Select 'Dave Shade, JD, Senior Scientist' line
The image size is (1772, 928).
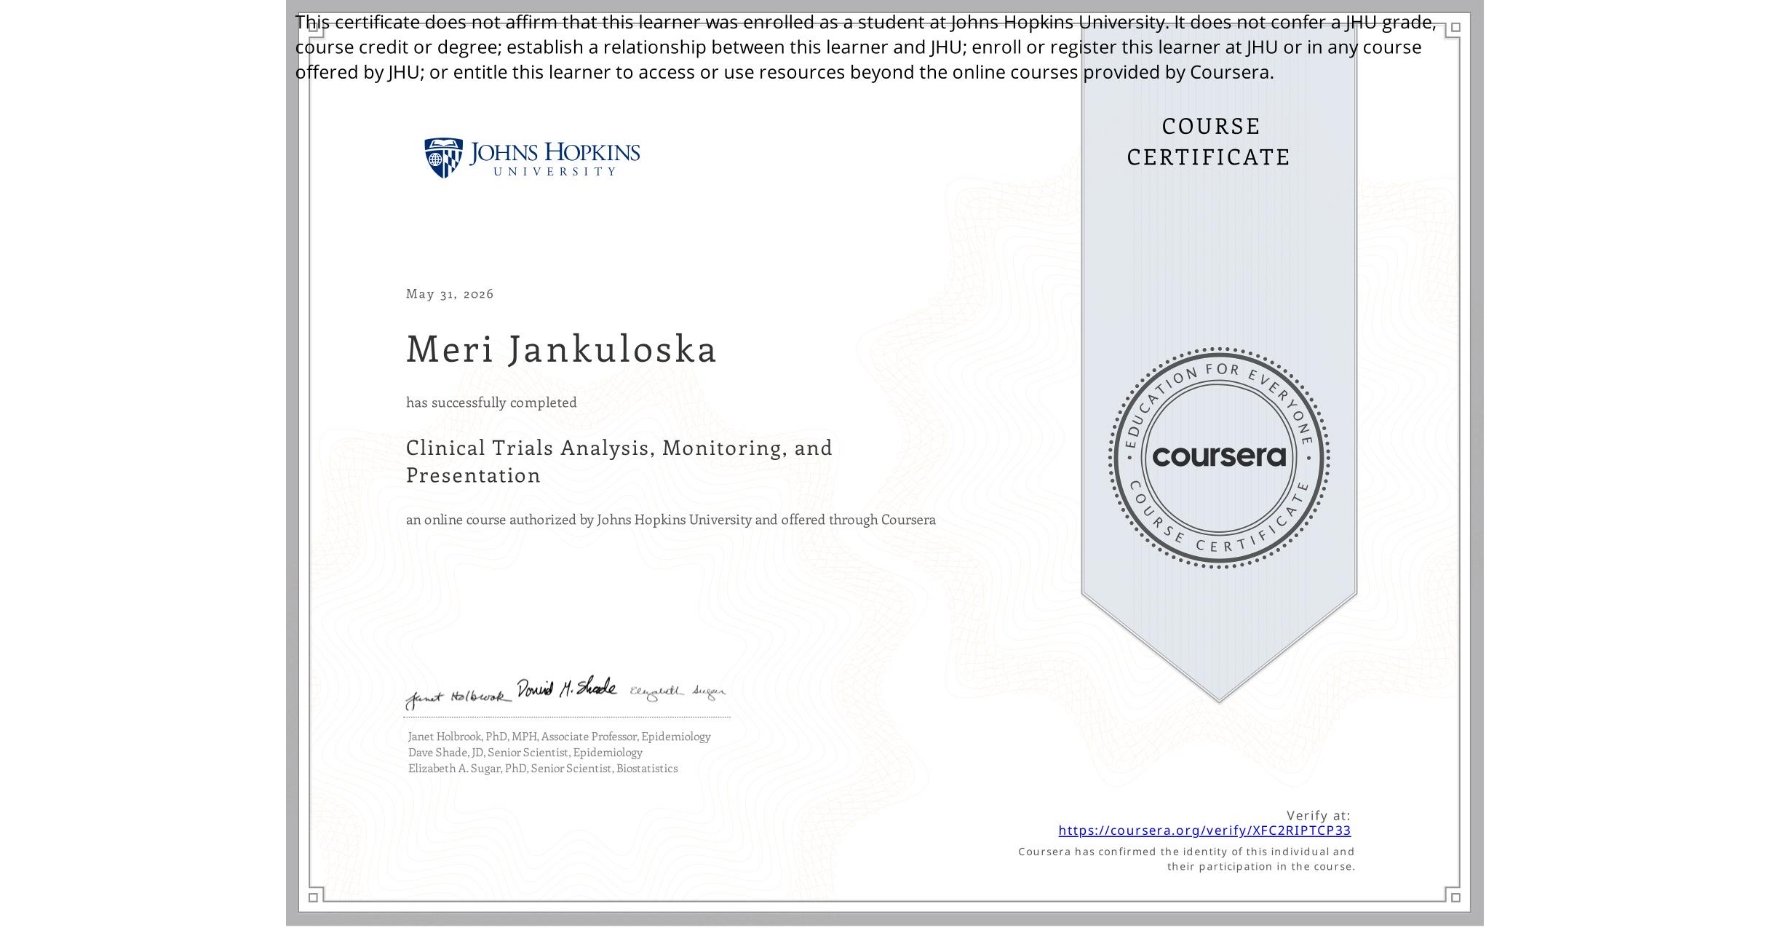pyautogui.click(x=525, y=752)
